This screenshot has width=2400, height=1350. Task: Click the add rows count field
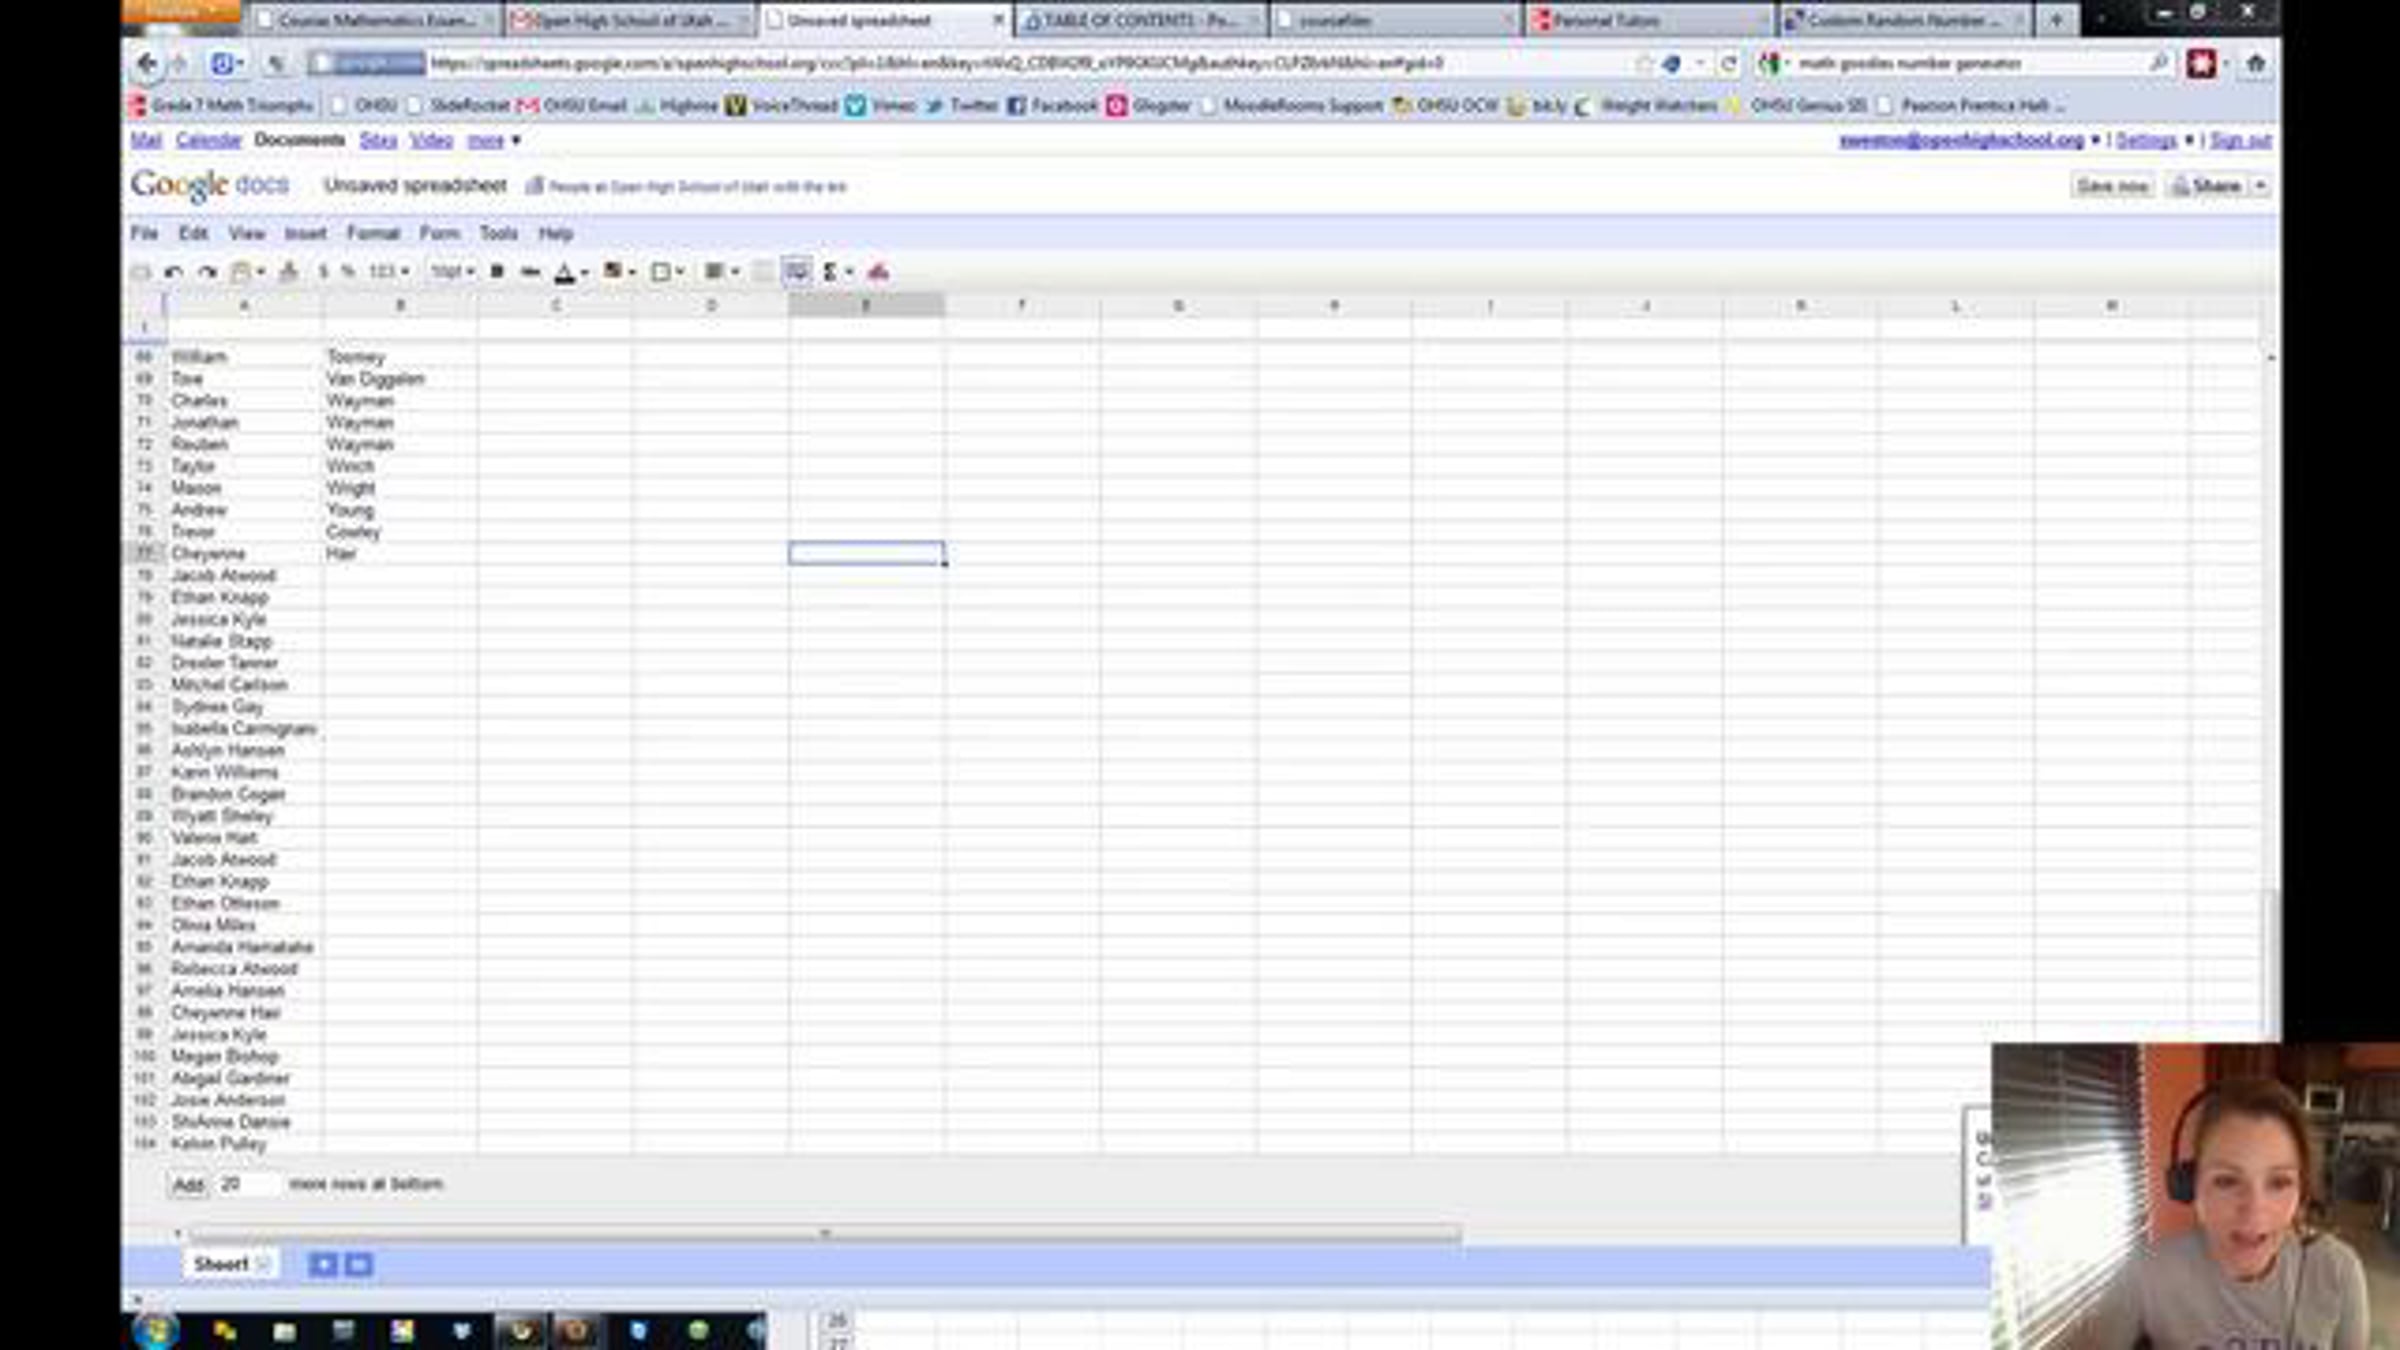(245, 1184)
